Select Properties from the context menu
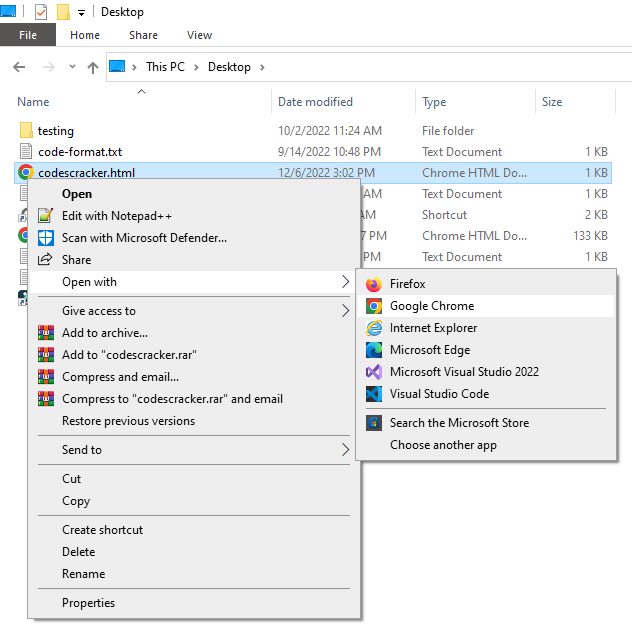The width and height of the screenshot is (632, 633). [88, 603]
